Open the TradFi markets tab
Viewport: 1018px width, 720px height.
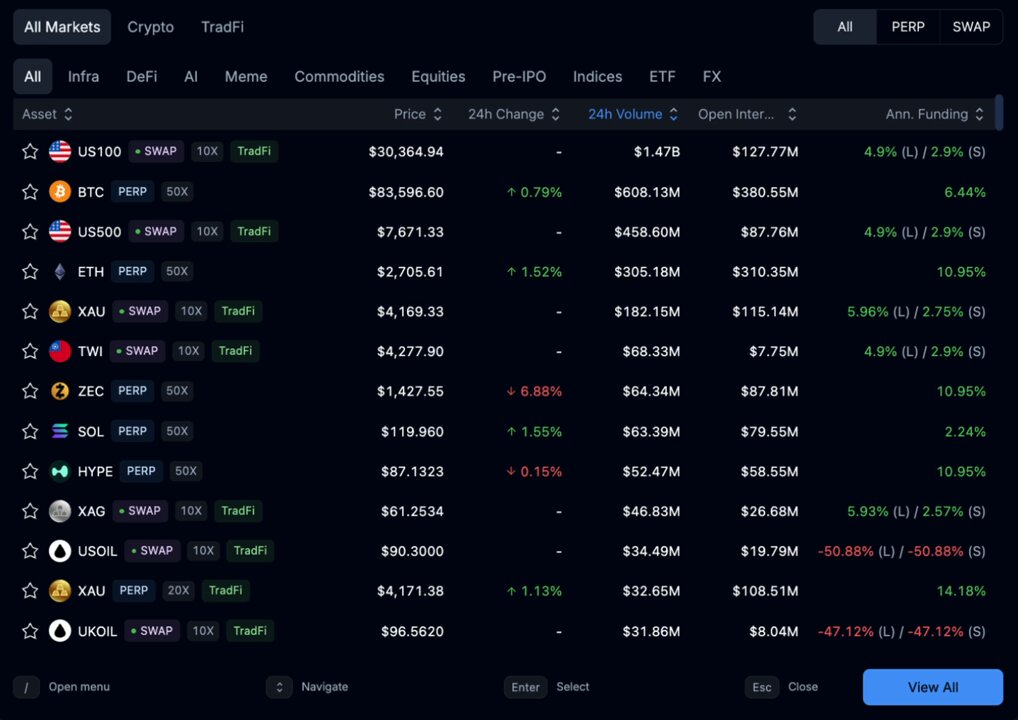[x=222, y=27]
